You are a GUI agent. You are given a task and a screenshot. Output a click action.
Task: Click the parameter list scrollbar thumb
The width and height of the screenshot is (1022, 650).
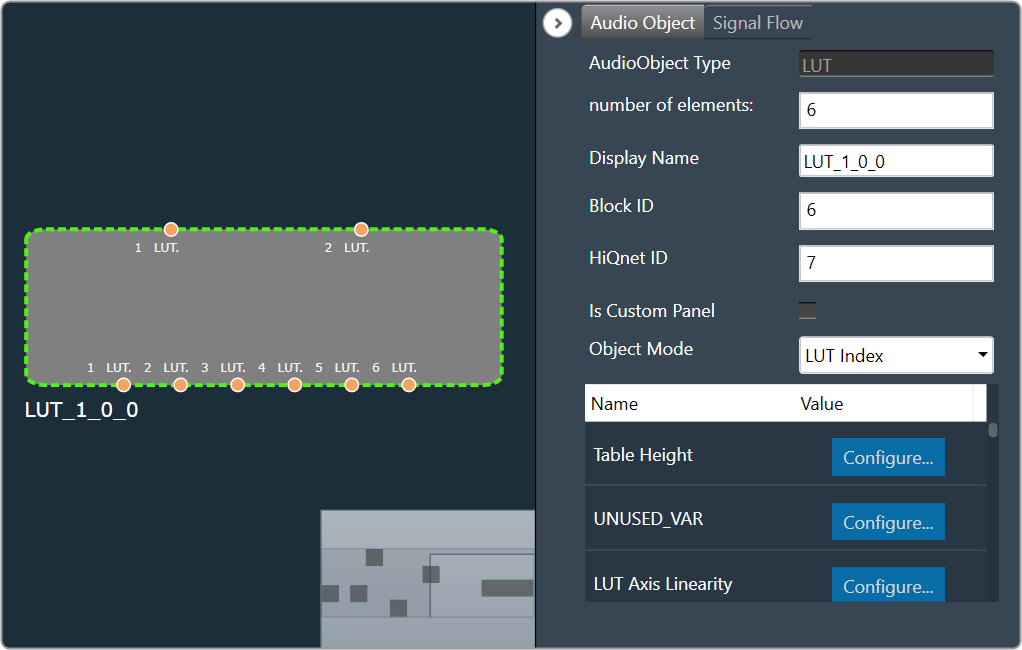tap(993, 430)
